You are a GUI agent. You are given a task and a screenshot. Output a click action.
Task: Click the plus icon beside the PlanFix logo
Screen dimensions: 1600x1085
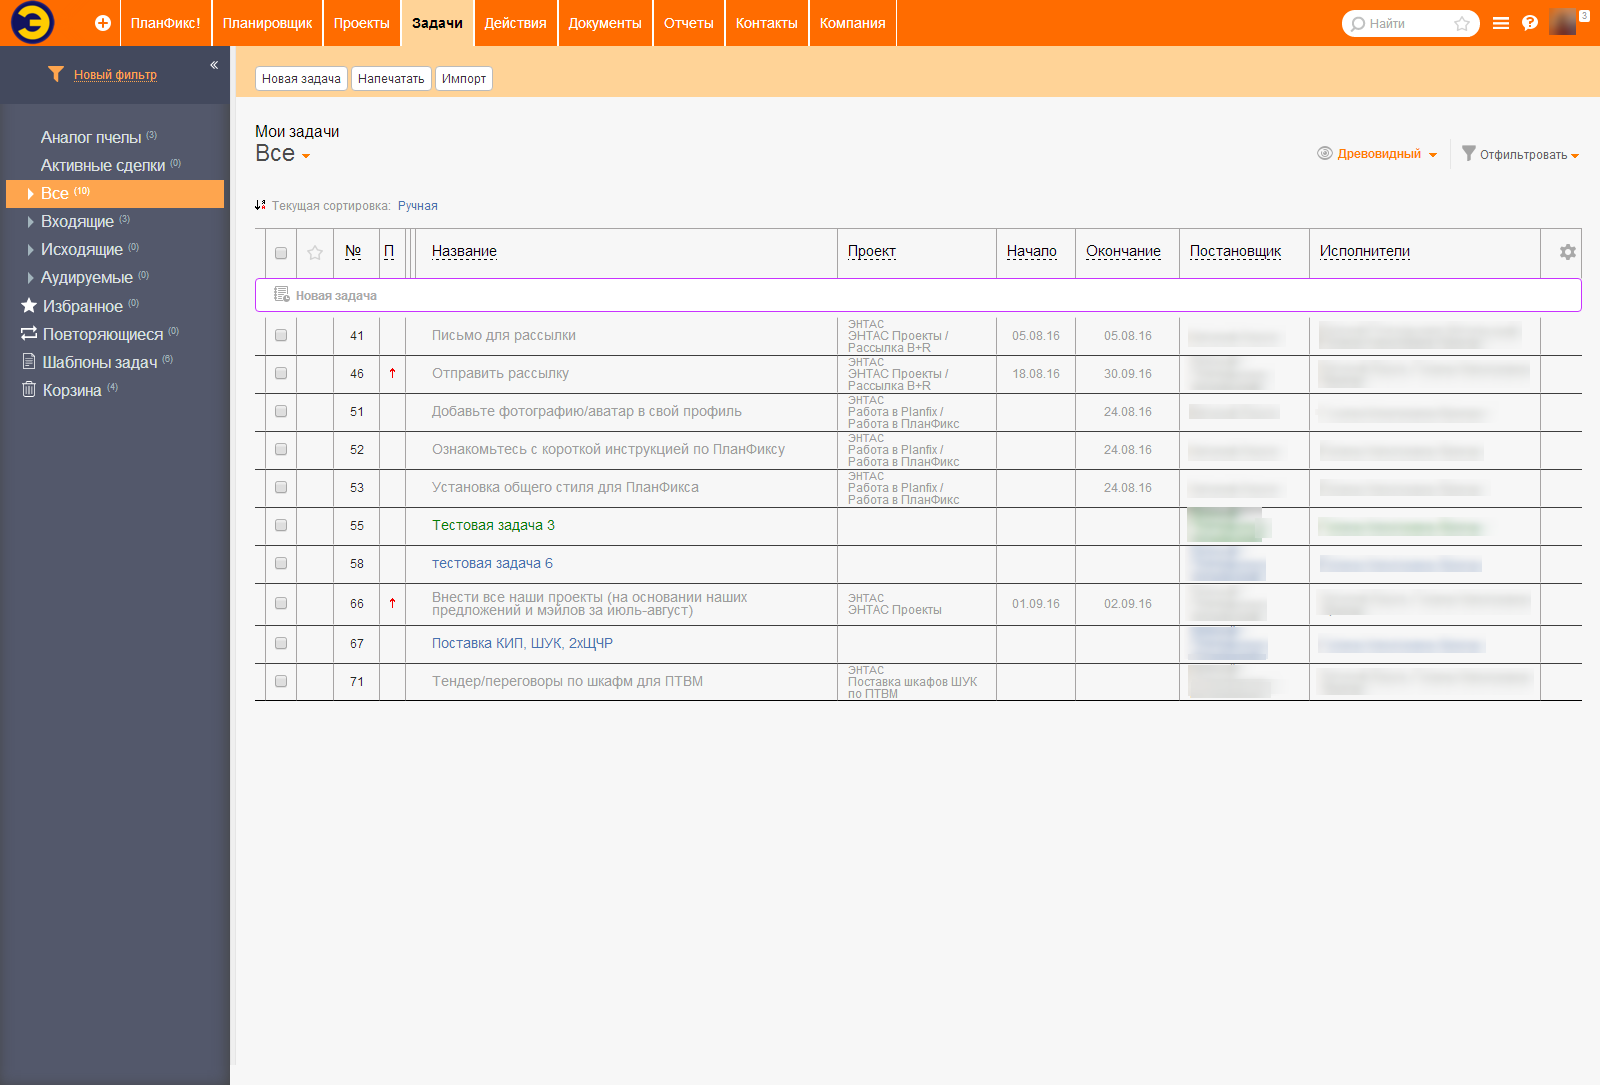(101, 22)
